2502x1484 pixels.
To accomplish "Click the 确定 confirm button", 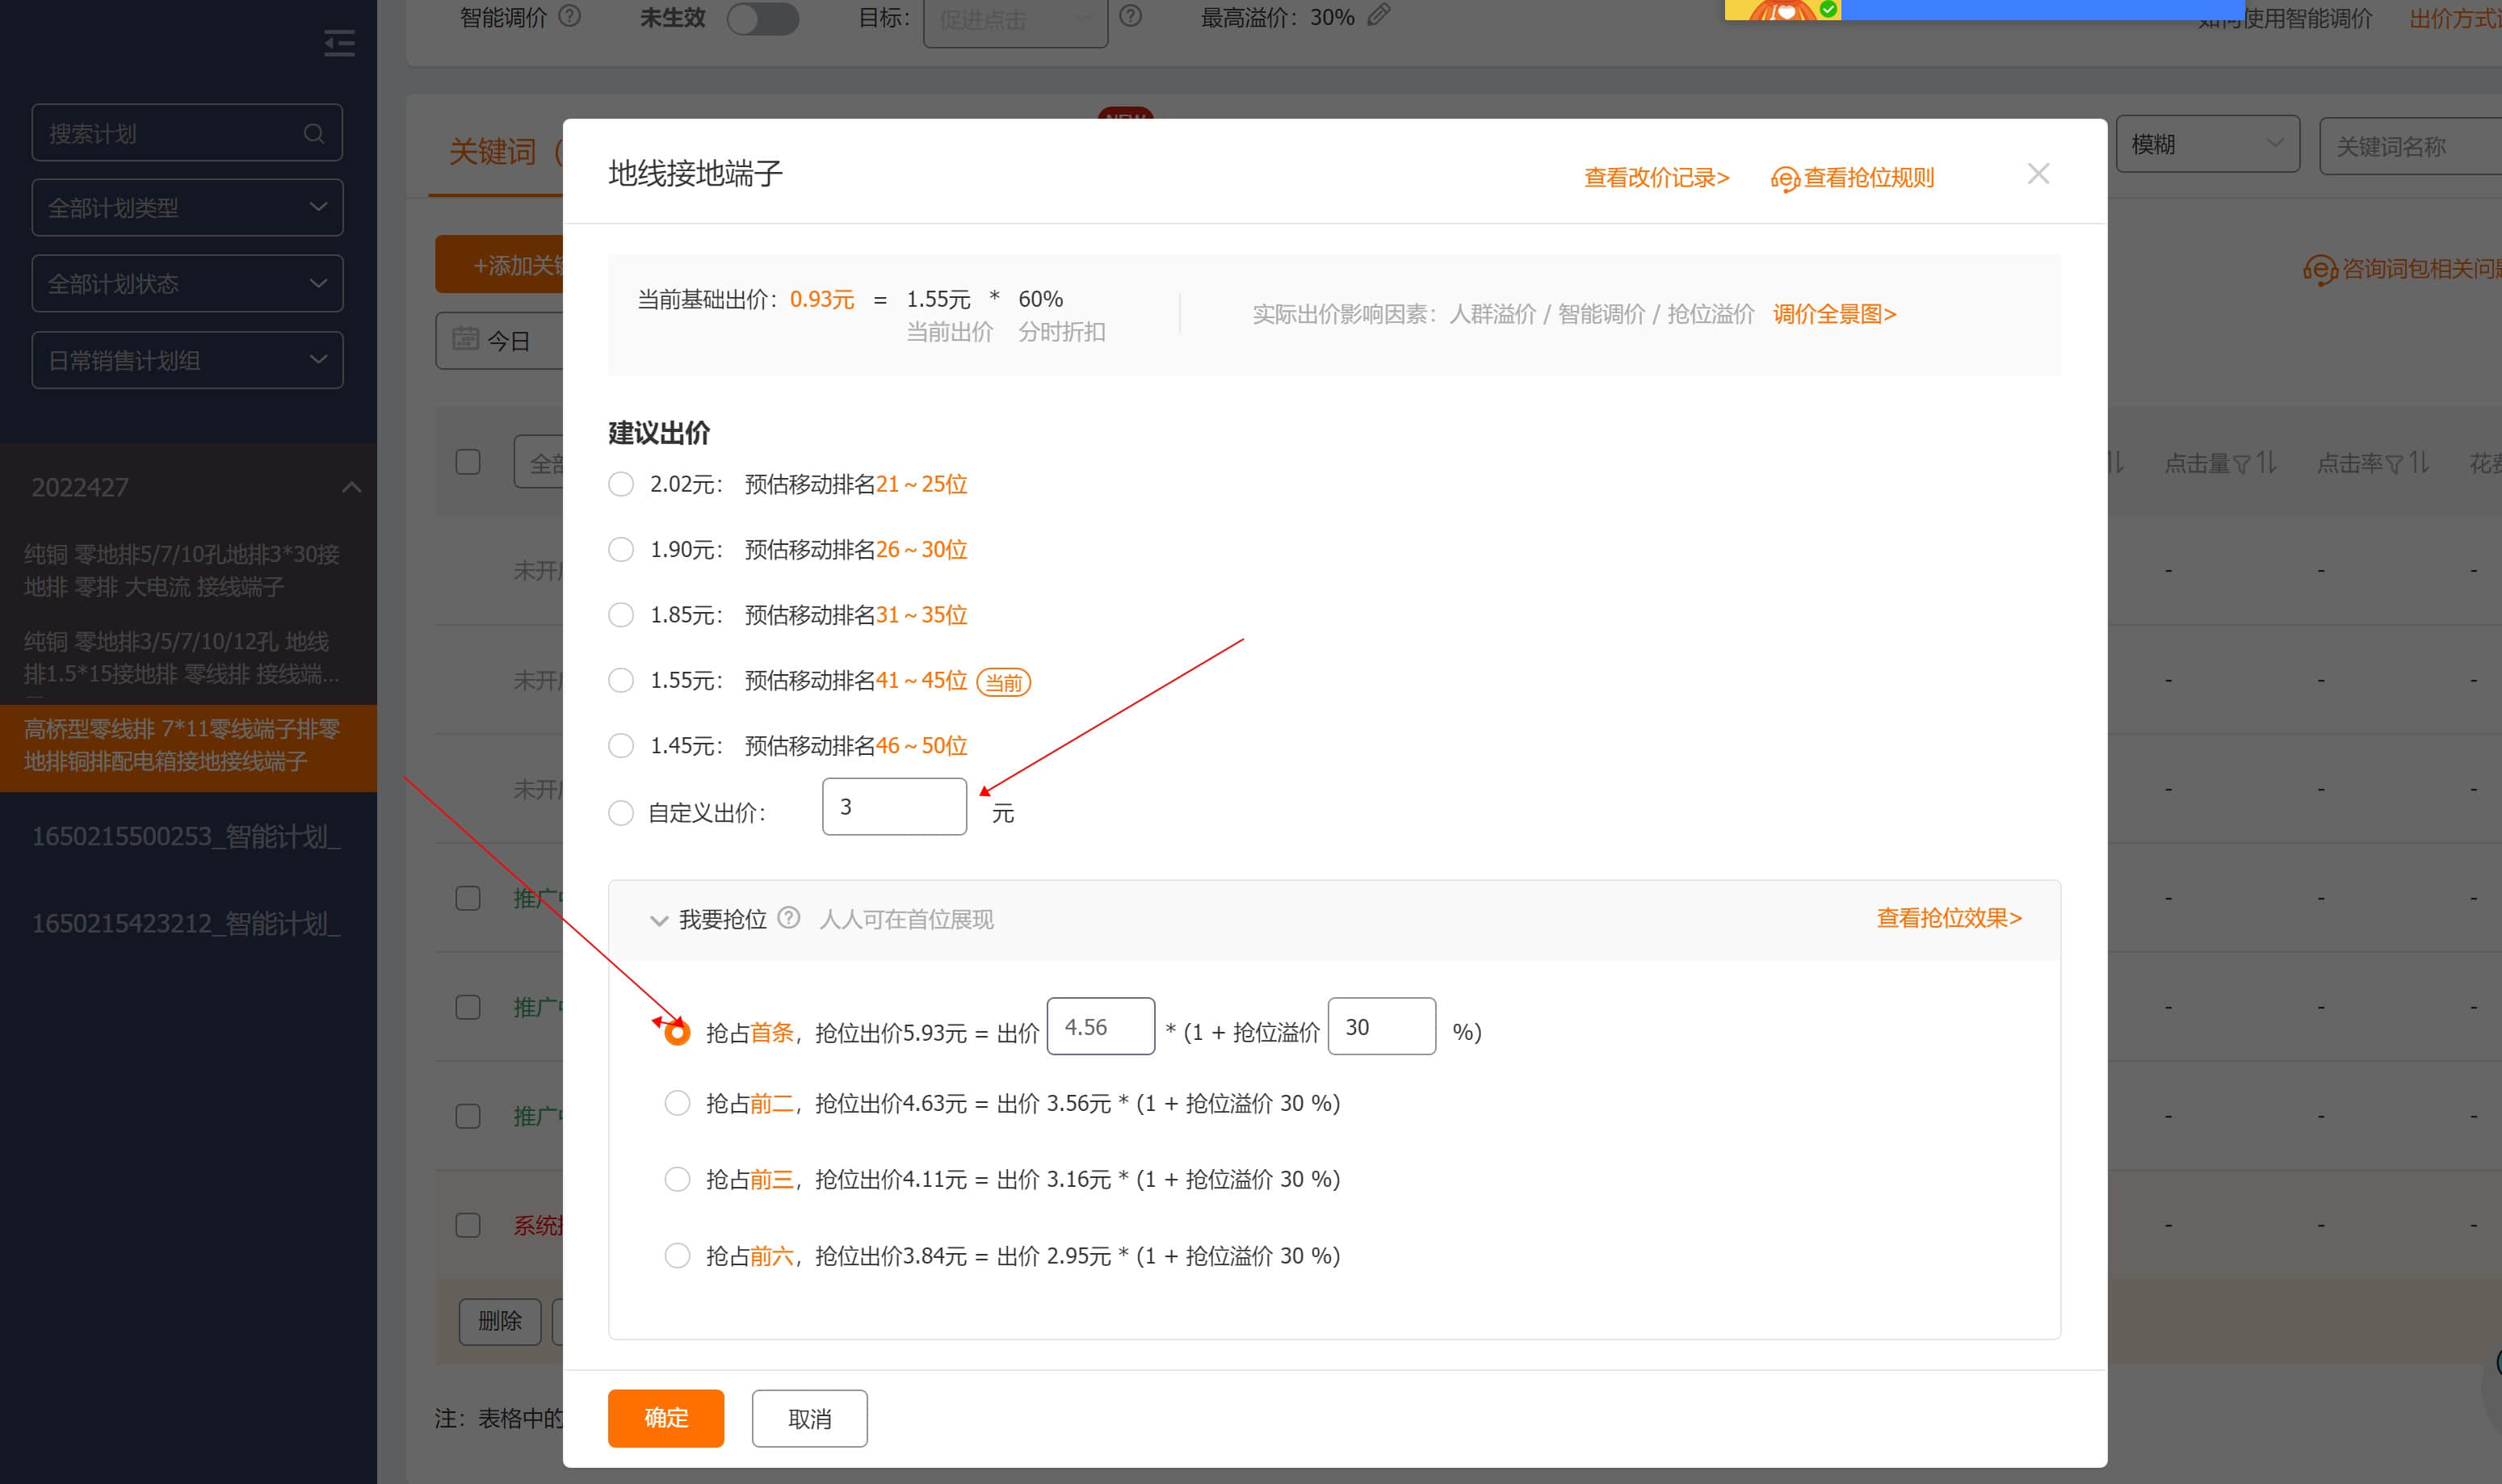I will pos(665,1417).
